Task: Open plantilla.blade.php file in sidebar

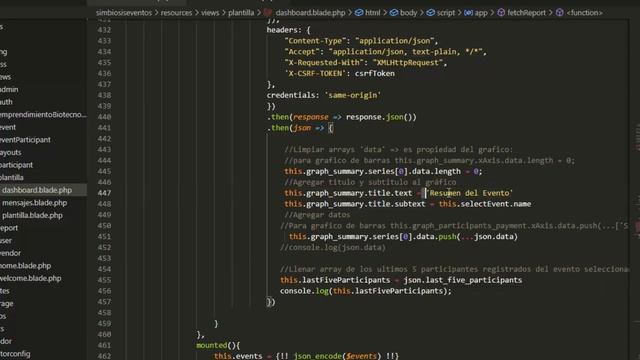Action: pyautogui.click(x=32, y=216)
